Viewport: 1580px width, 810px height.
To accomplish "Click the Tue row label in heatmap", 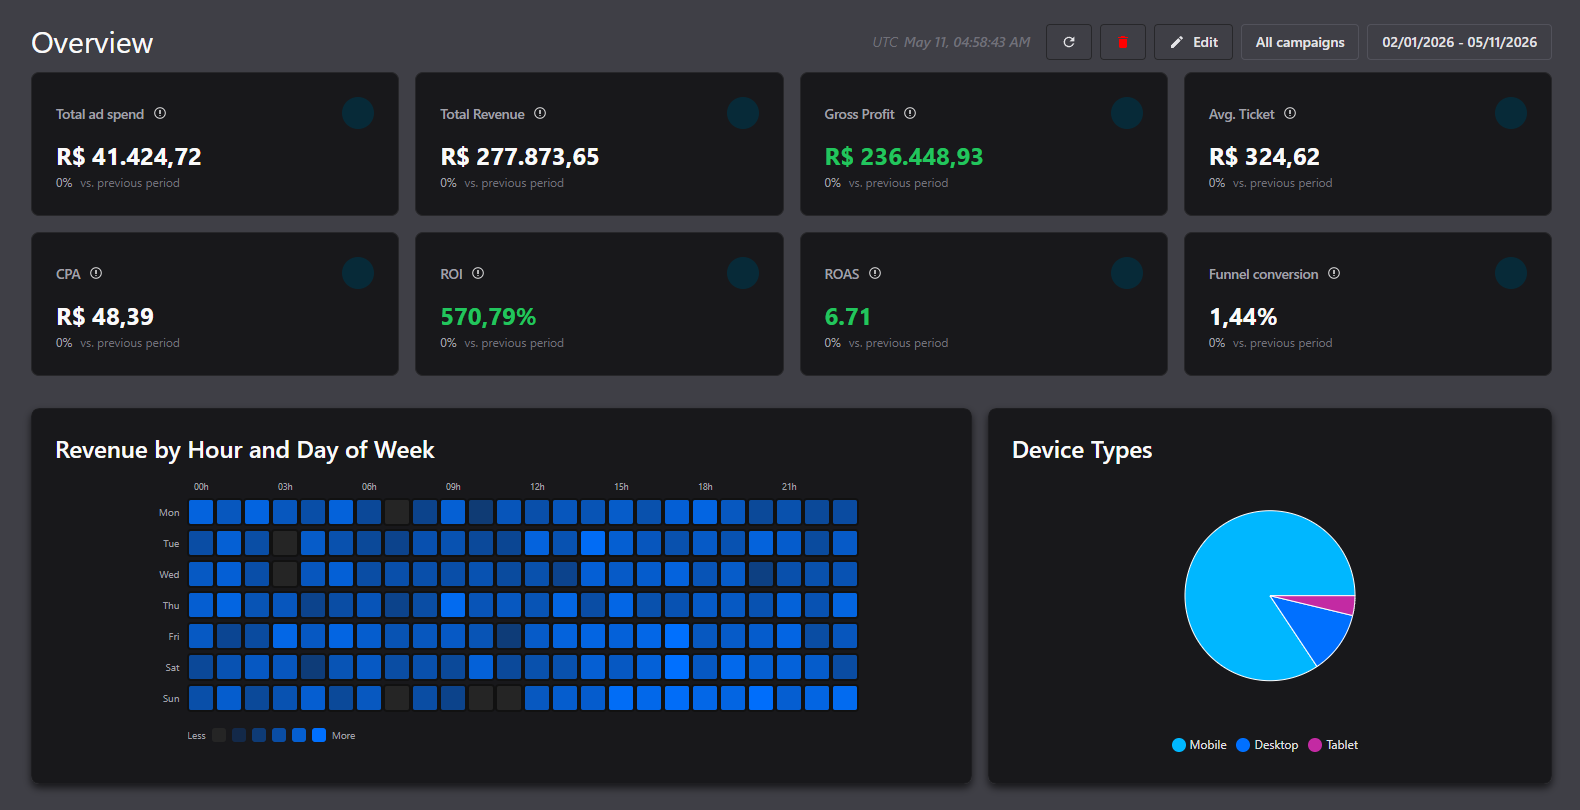I will click(x=171, y=544).
